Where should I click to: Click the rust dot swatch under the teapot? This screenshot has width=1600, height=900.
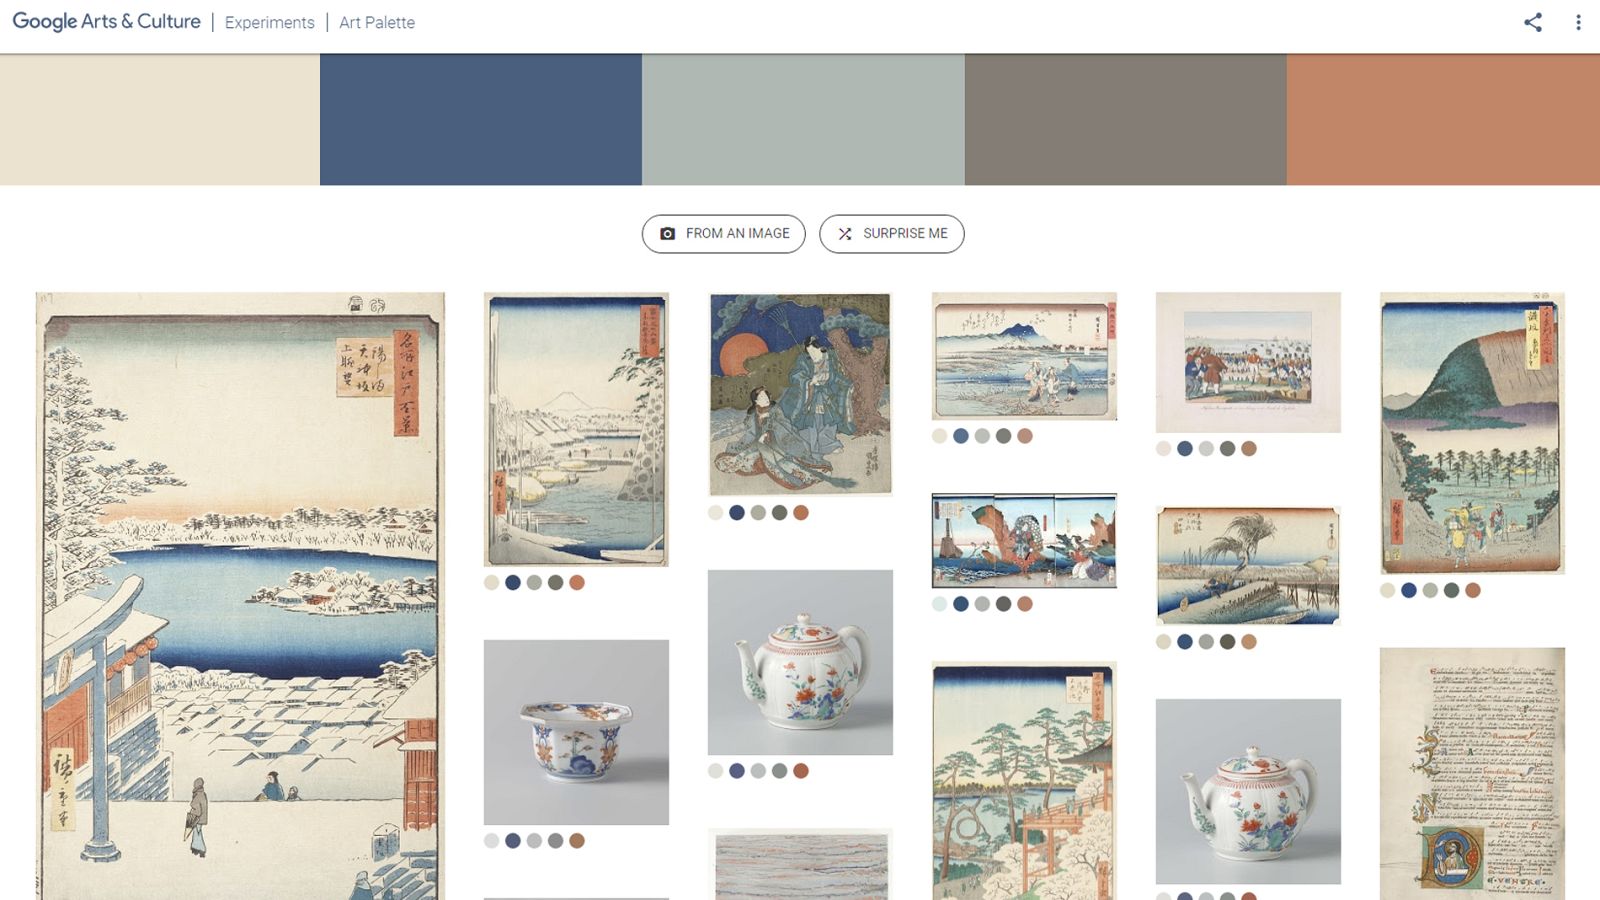click(x=801, y=771)
